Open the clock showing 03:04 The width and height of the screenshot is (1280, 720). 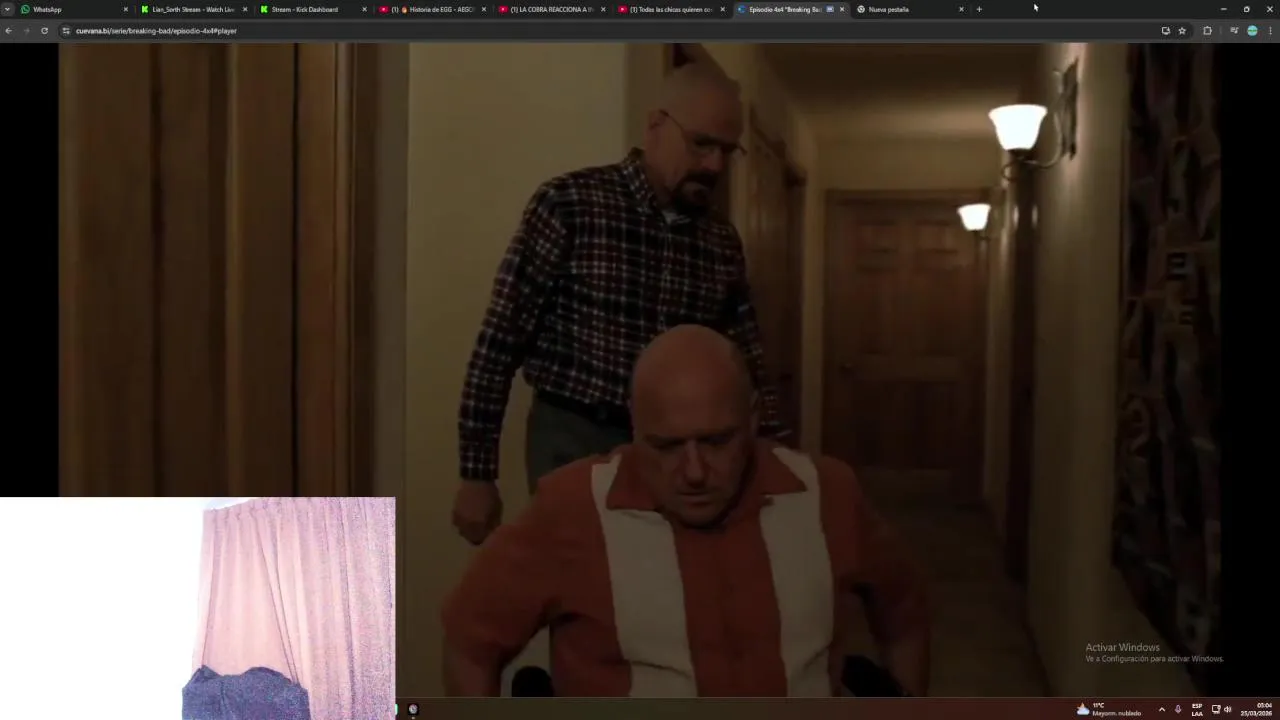tap(1257, 709)
